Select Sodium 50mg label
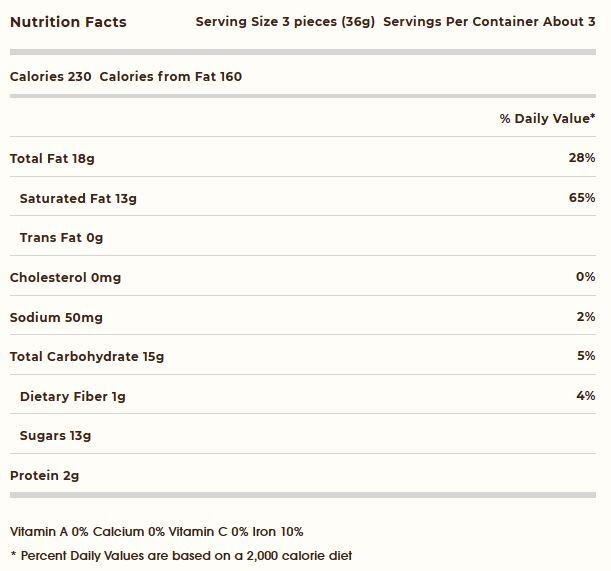 pos(57,318)
